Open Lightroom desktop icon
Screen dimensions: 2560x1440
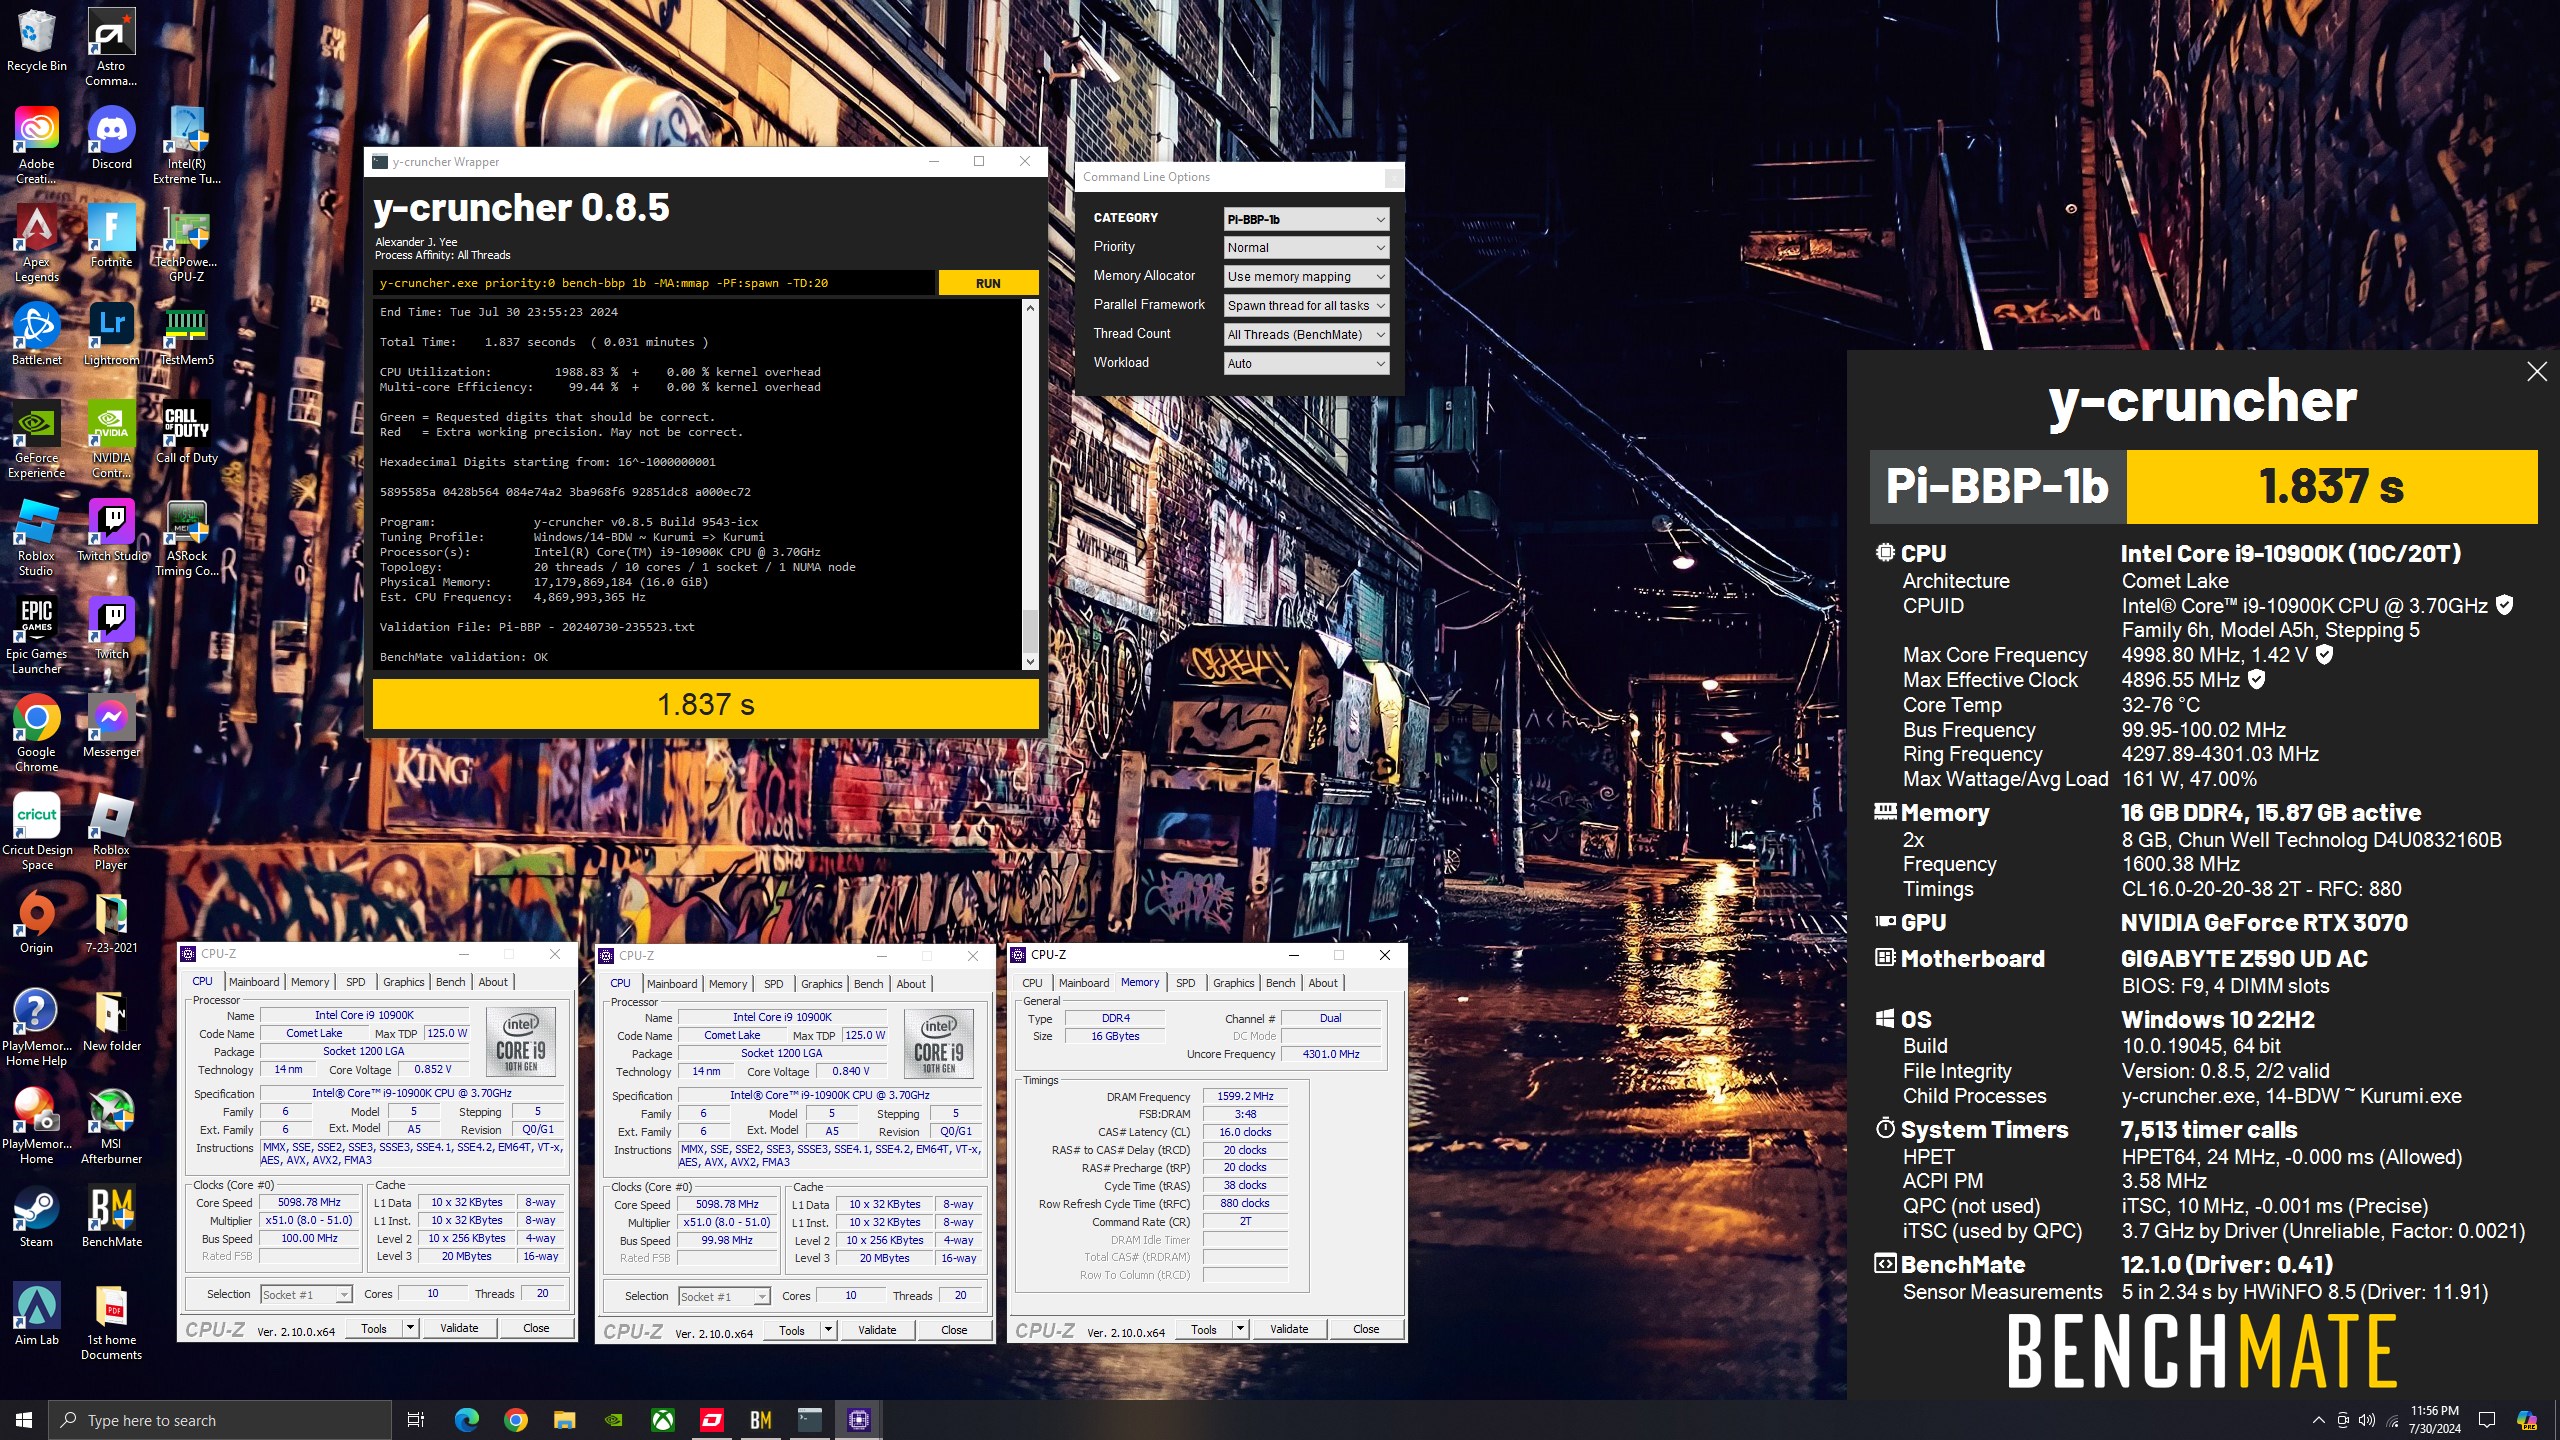click(111, 334)
